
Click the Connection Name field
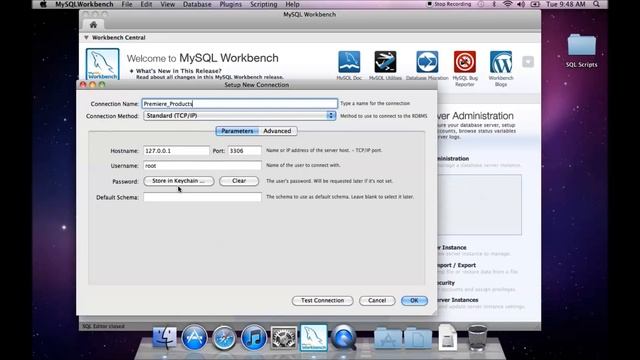[240, 104]
